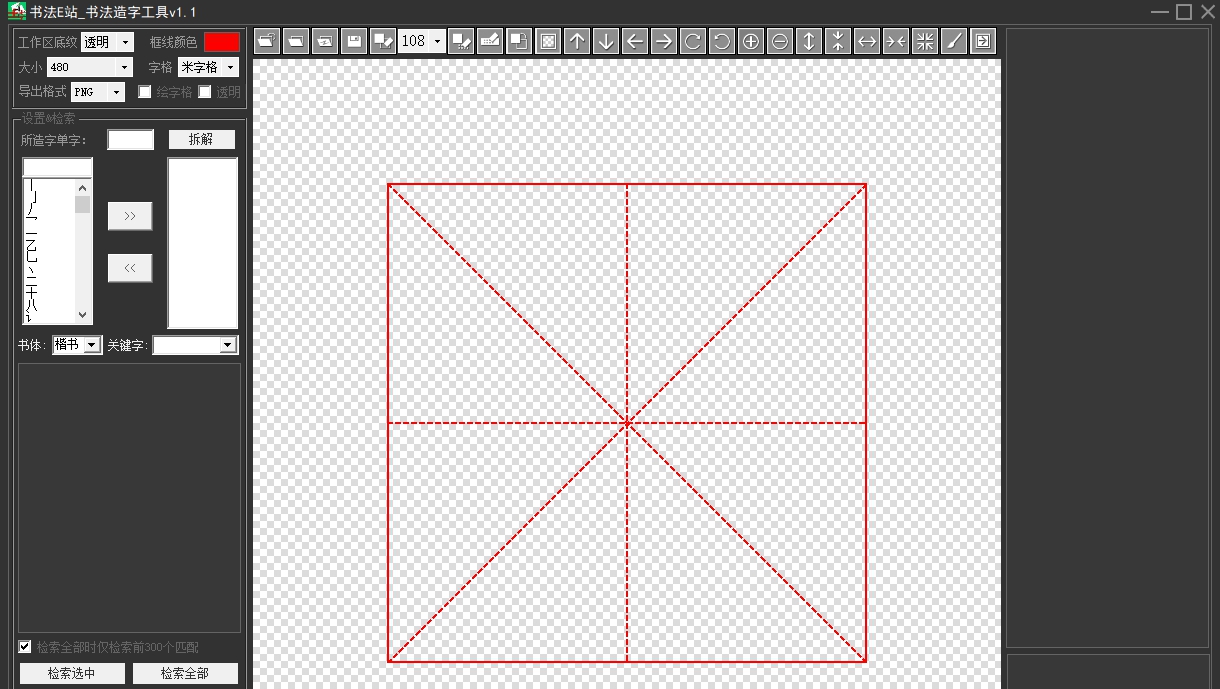Select the 乙 entry in the stroke list
The image size is (1220, 689).
[x=32, y=246]
